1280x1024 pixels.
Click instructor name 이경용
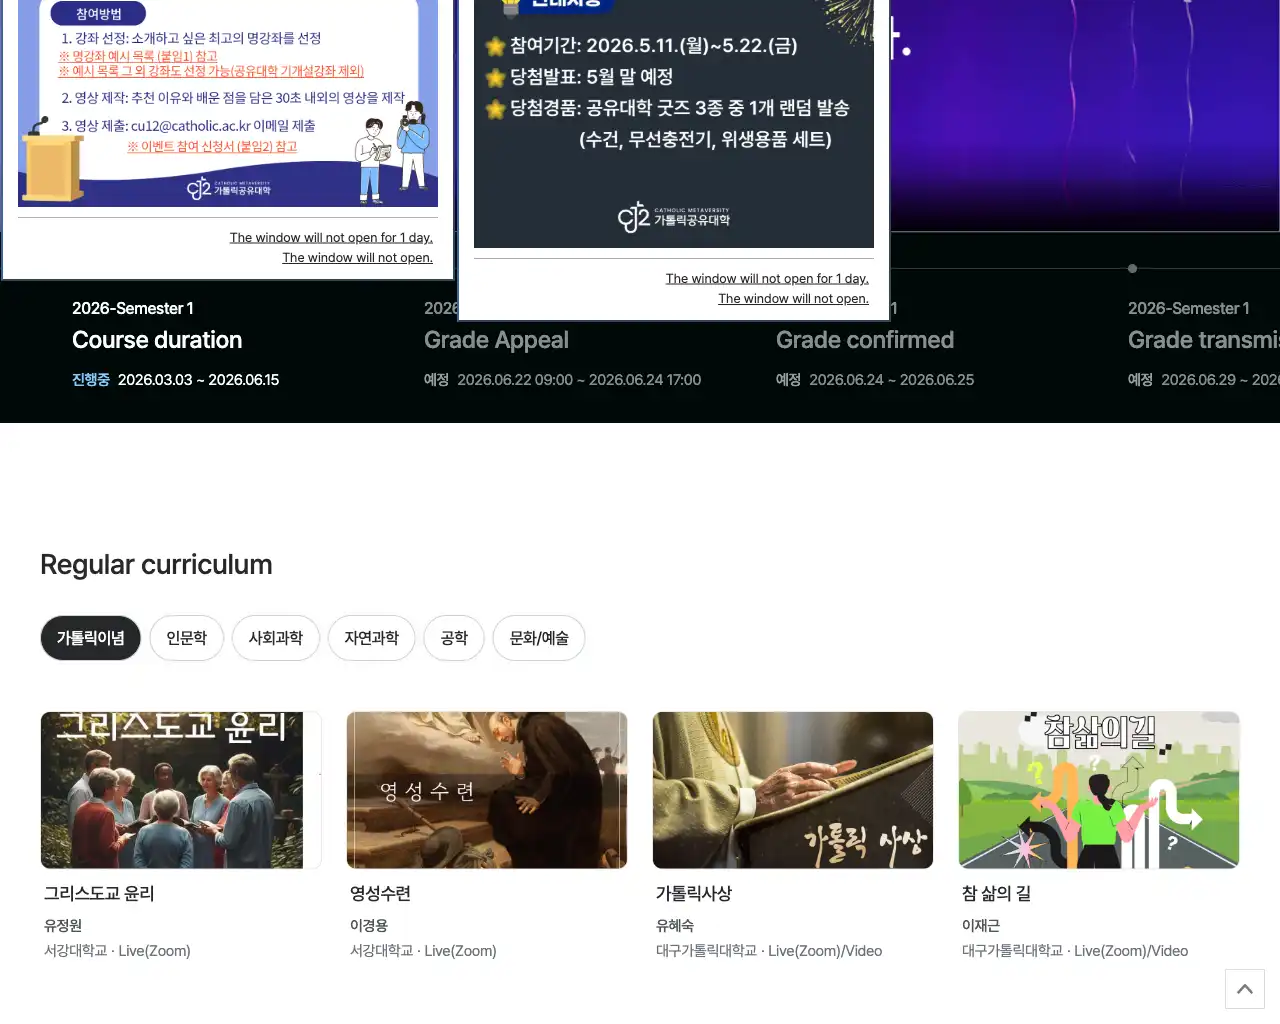point(369,926)
